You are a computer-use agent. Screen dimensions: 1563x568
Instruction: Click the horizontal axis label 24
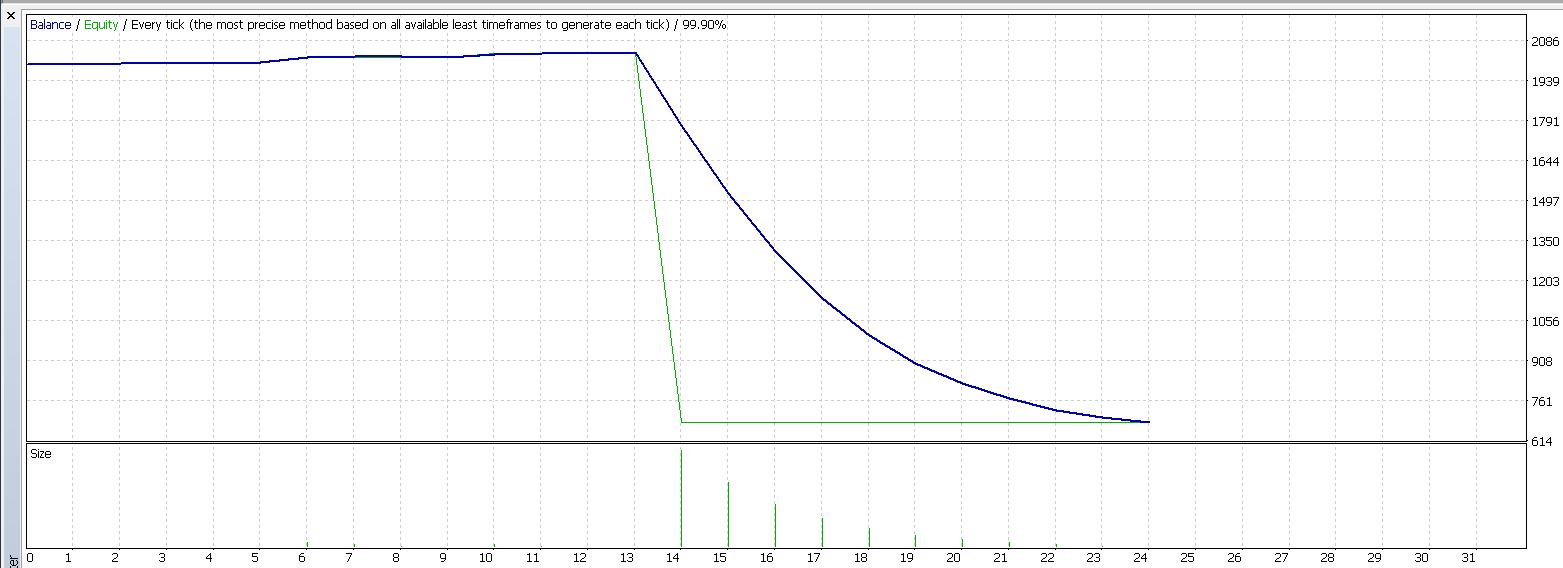1142,558
